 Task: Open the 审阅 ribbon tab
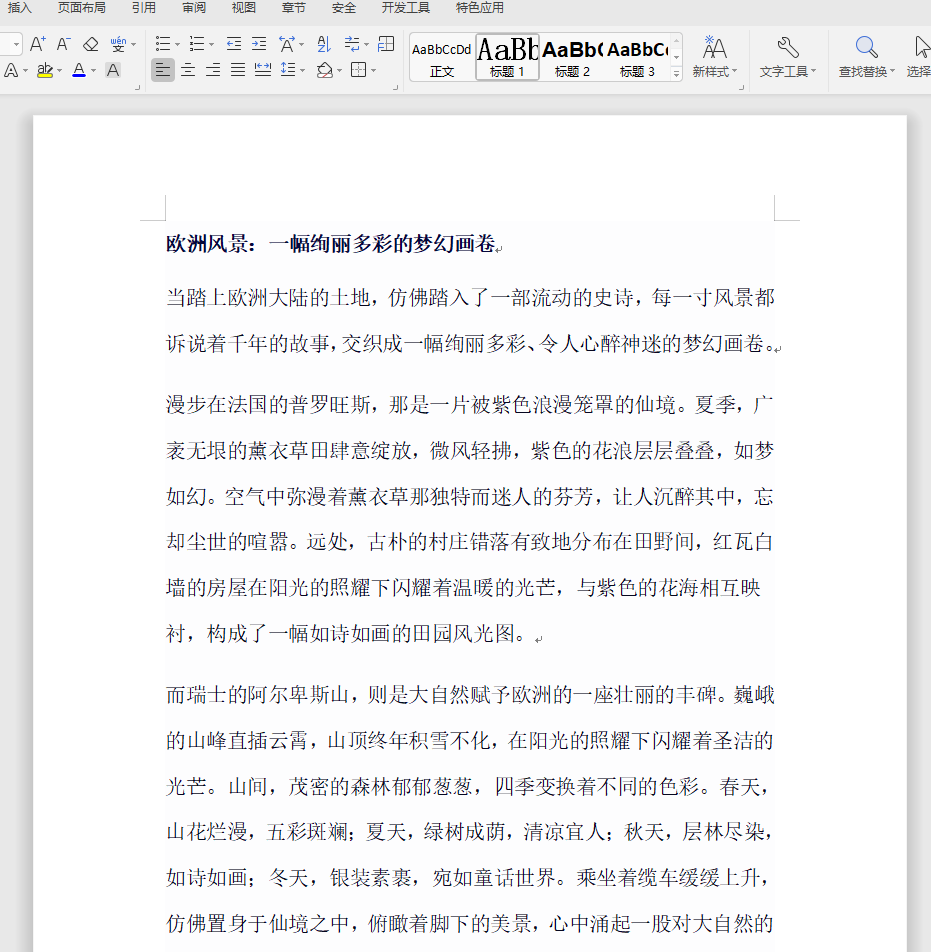click(x=195, y=8)
